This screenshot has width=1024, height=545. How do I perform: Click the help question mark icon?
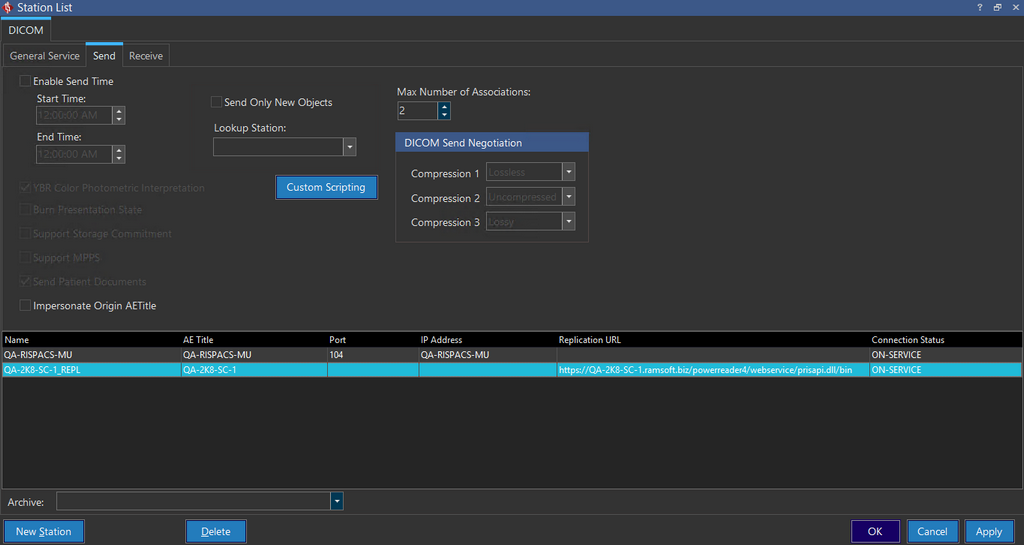pyautogui.click(x=979, y=7)
